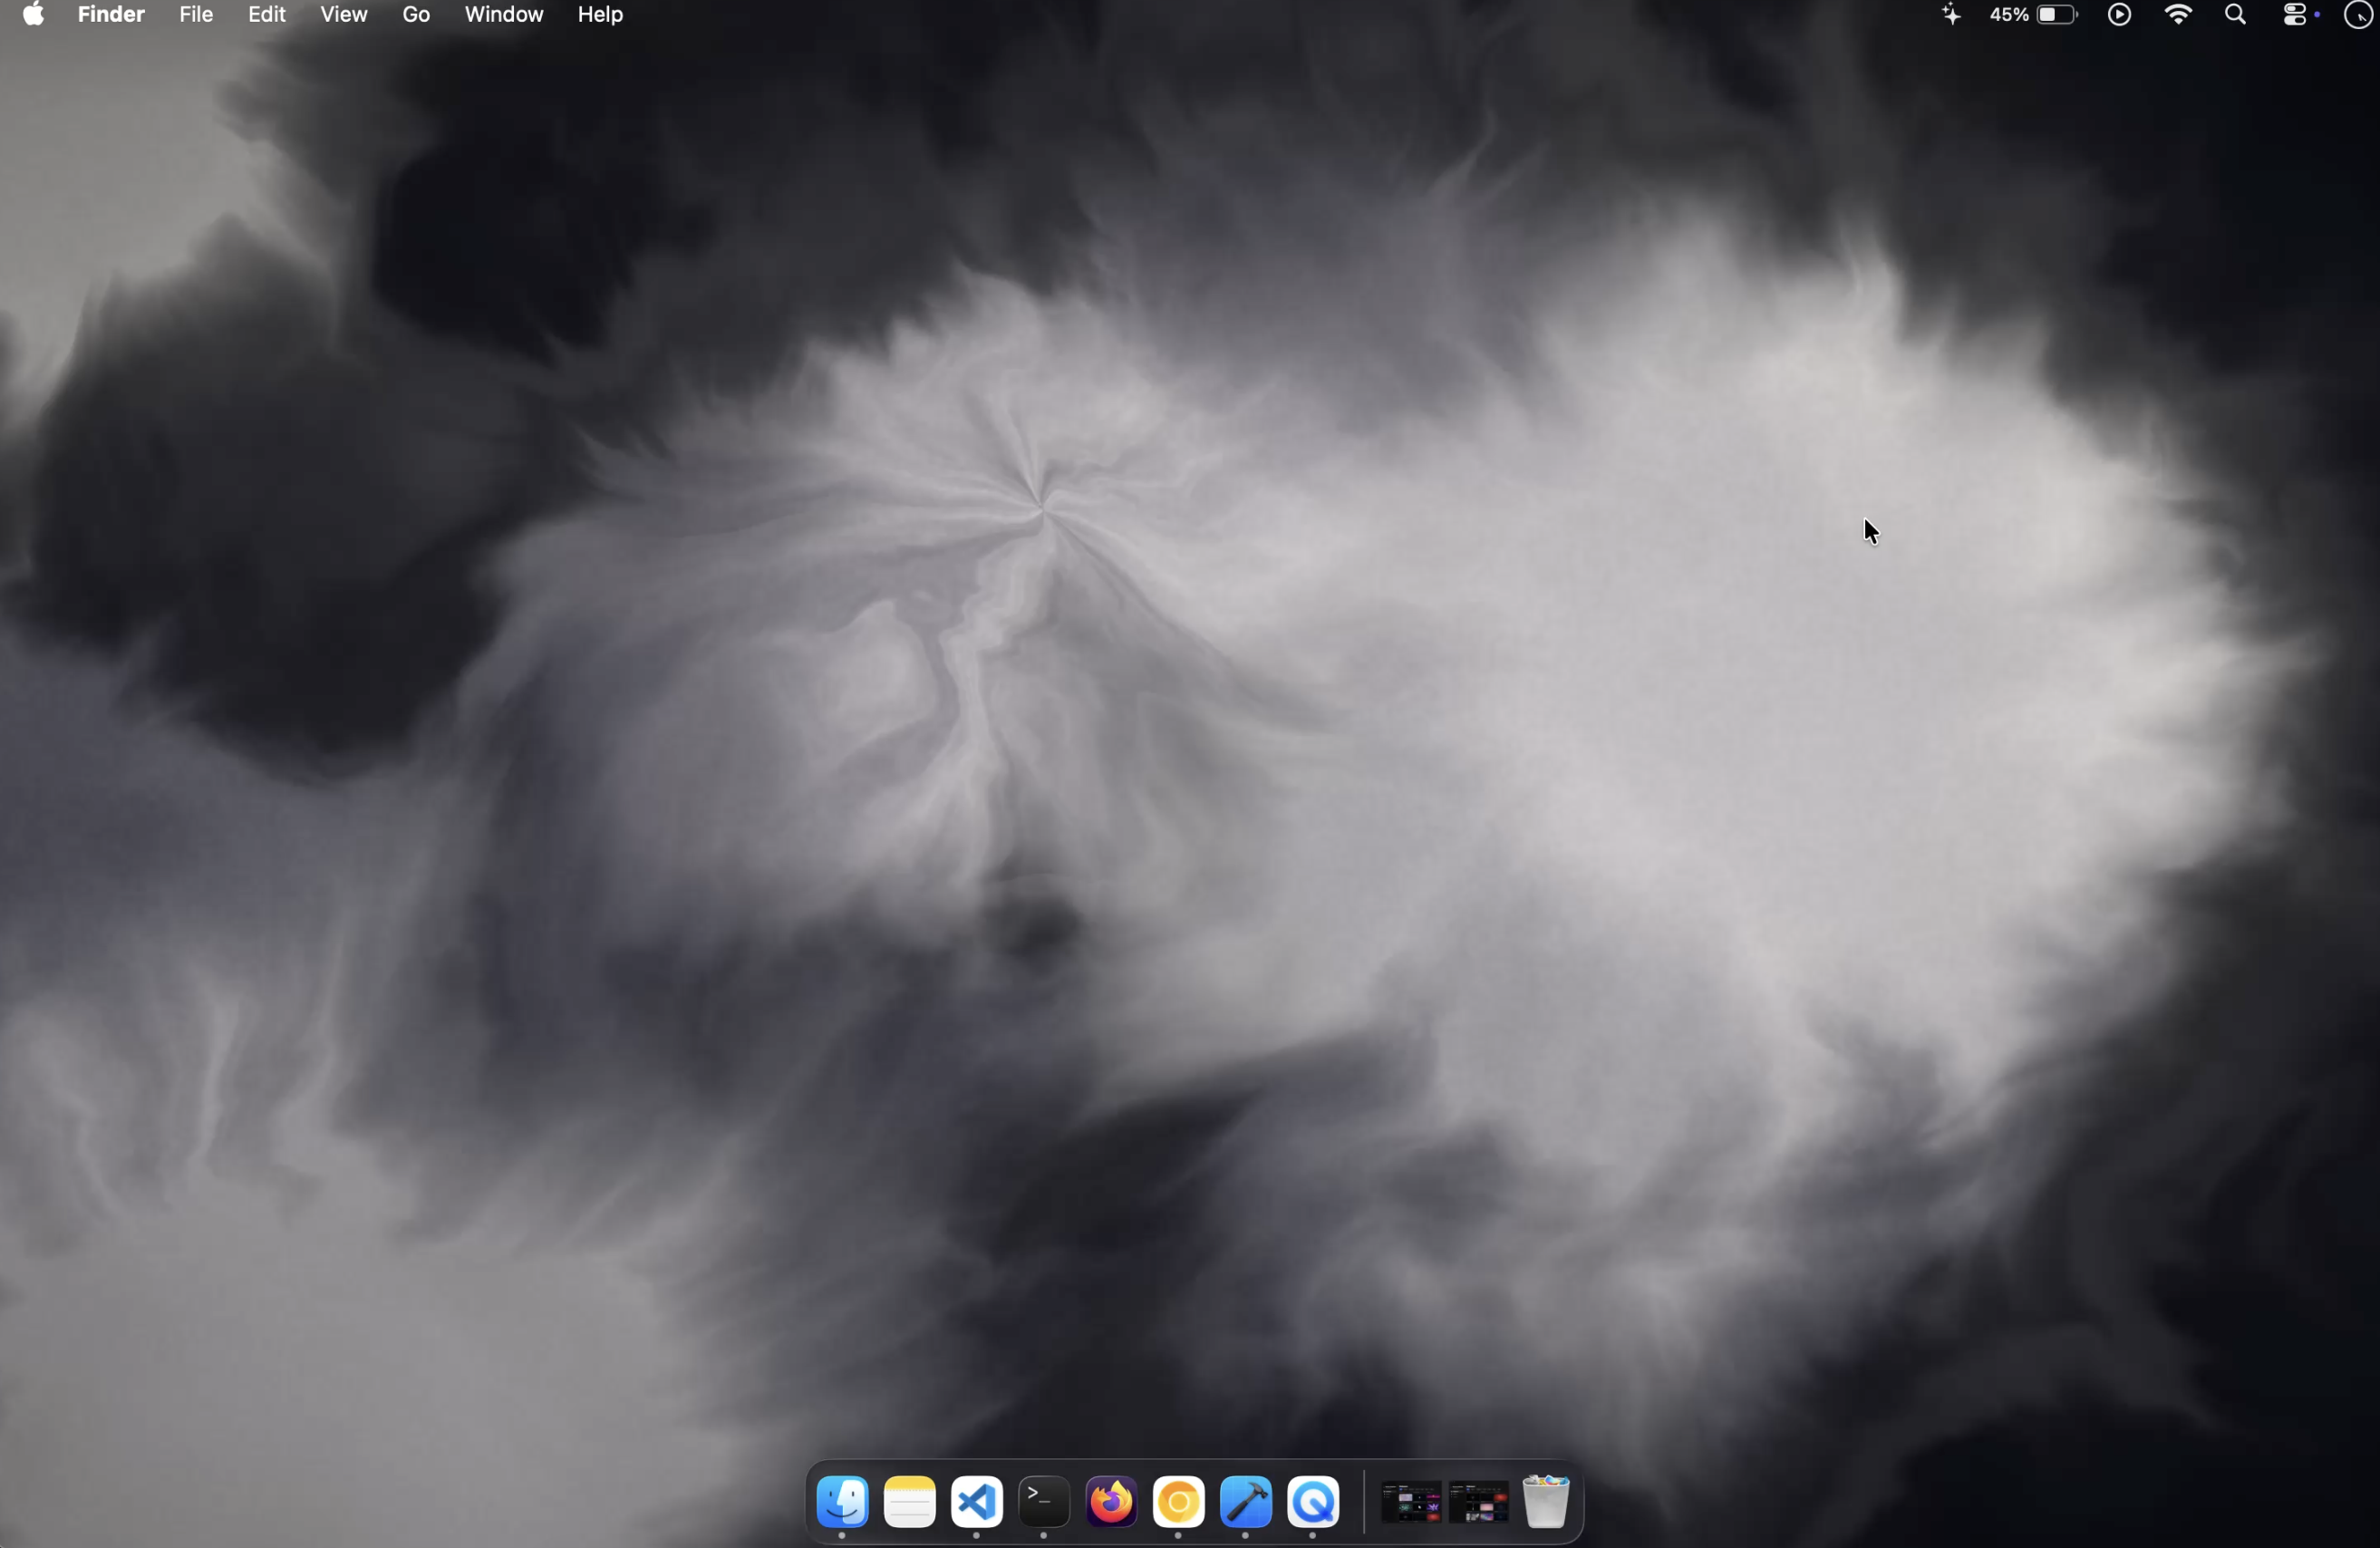Click the first minimized window thumbnail
The height and width of the screenshot is (1548, 2380).
[1411, 1504]
